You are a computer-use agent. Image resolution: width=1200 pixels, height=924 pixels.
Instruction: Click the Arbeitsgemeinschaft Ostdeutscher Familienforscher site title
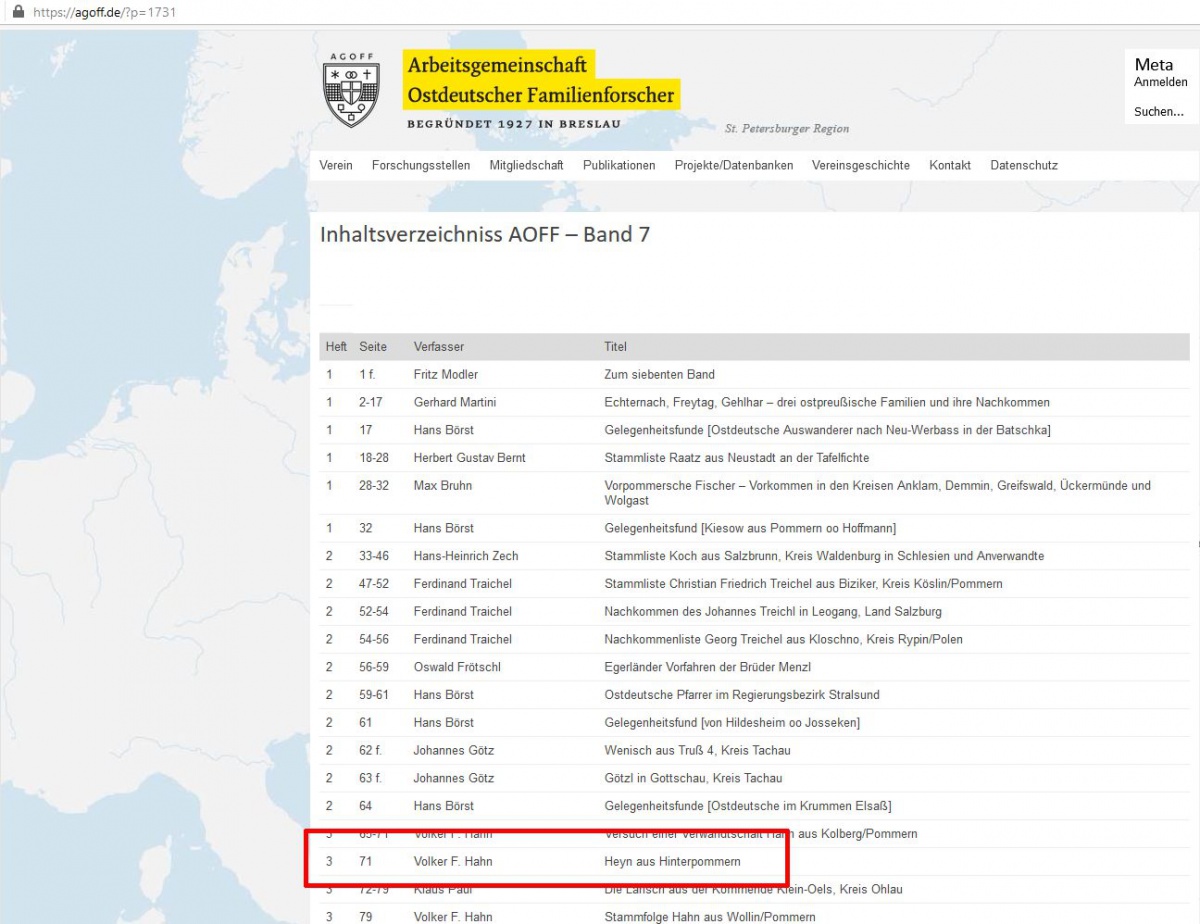pos(540,80)
